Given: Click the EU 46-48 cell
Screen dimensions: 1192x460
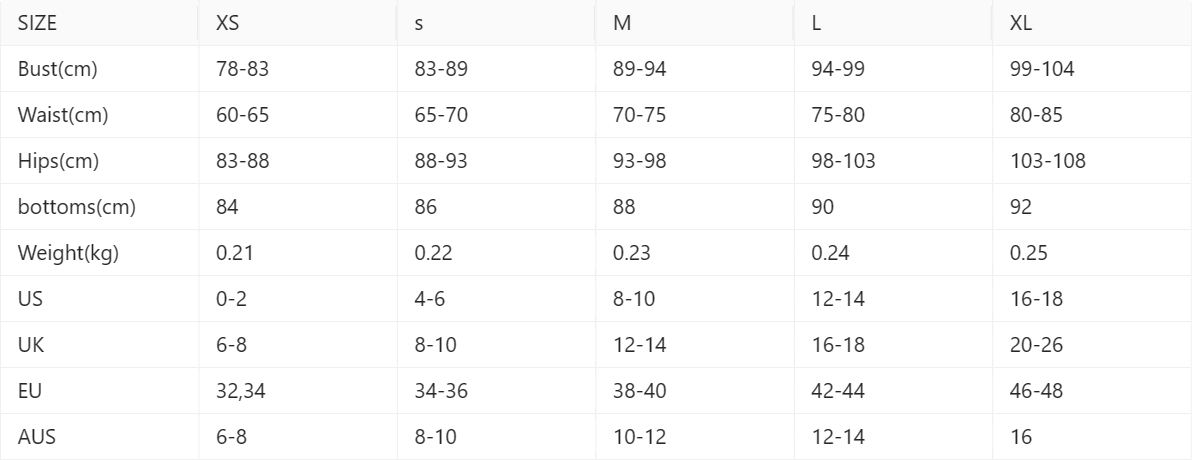Looking at the screenshot, I should pyautogui.click(x=1092, y=391).
